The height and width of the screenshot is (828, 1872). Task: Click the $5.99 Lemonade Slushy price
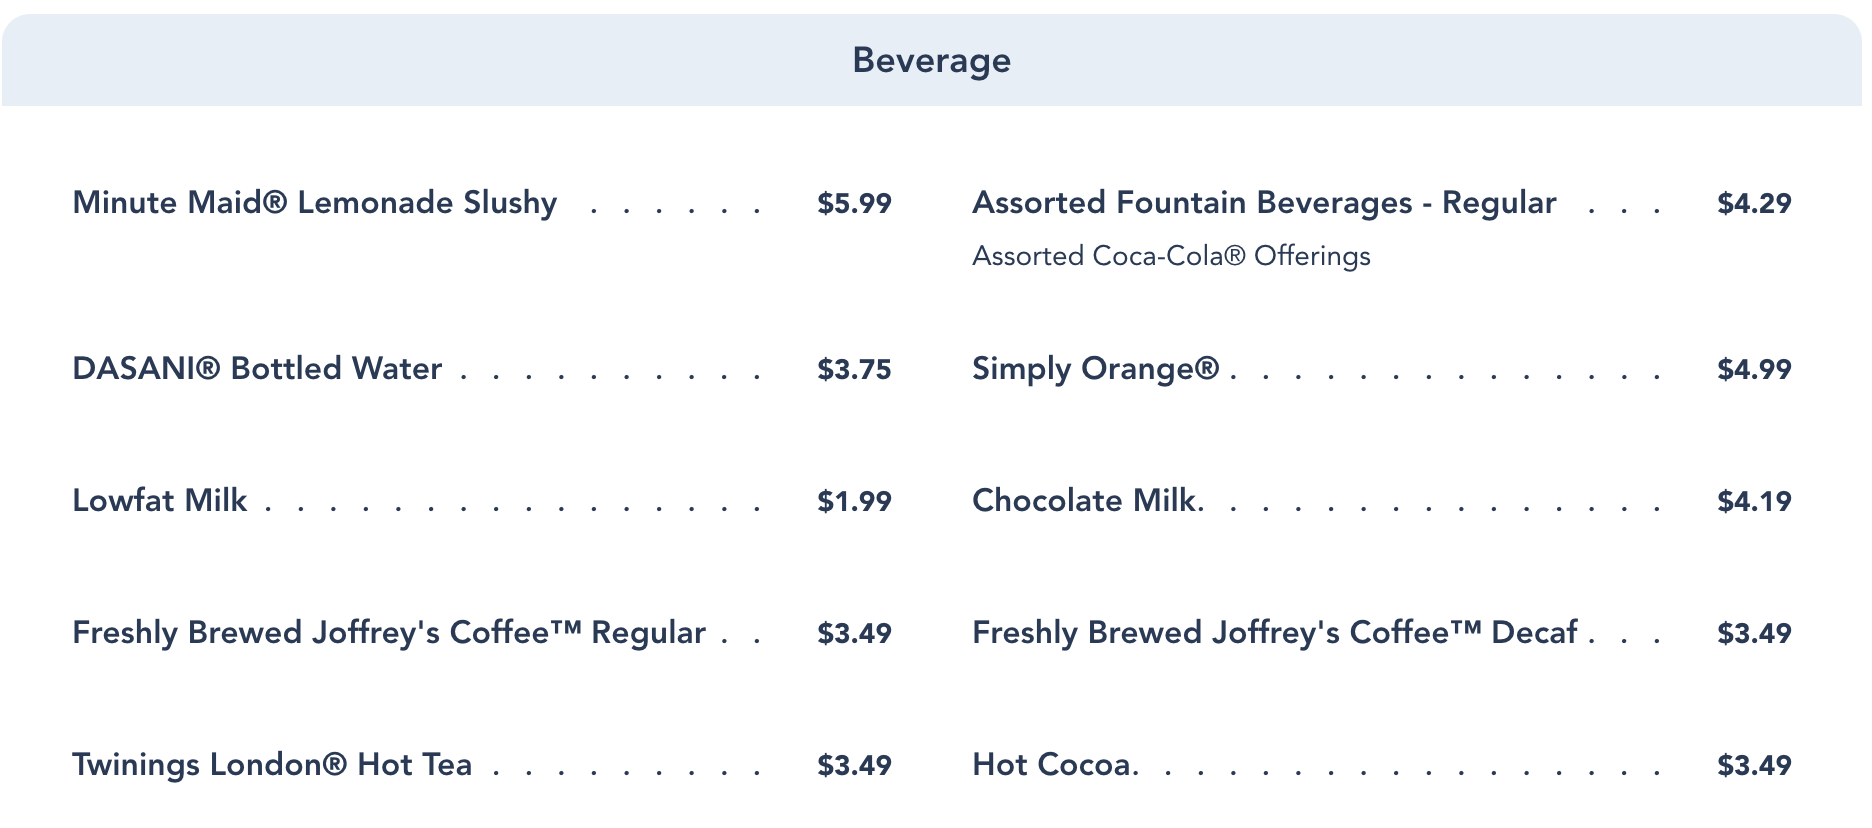pyautogui.click(x=854, y=204)
